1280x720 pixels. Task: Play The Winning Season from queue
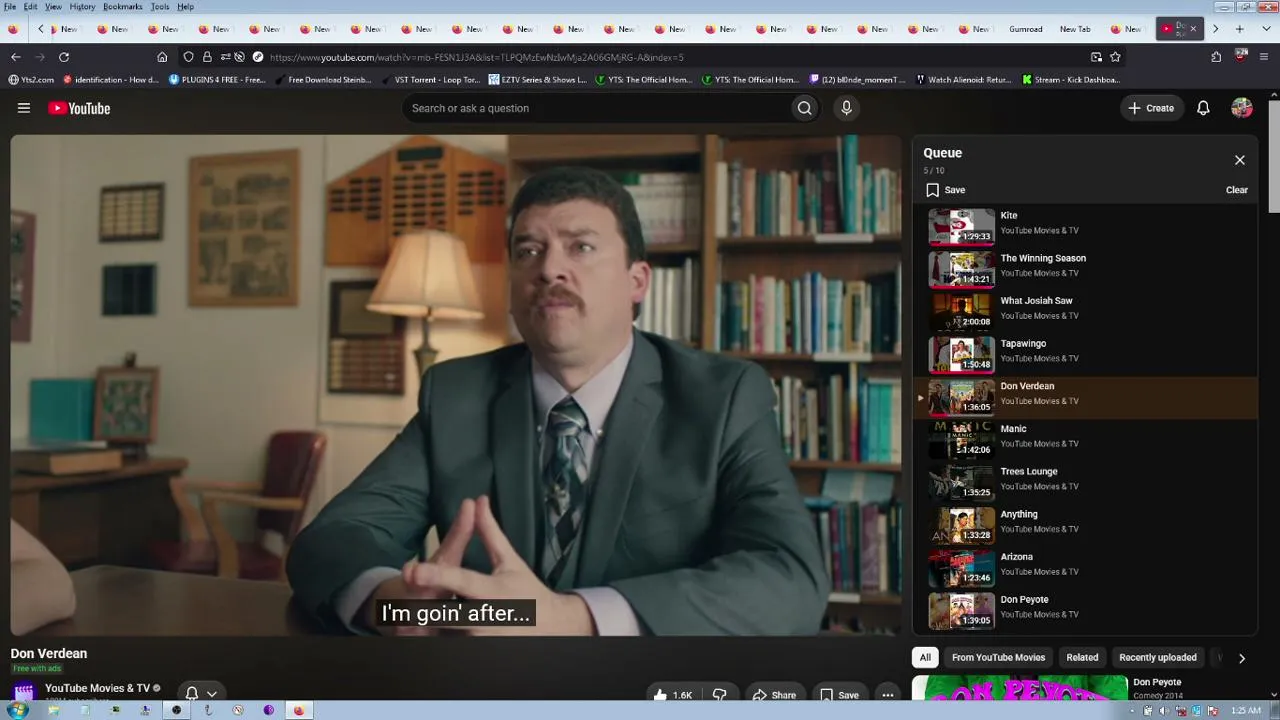[x=1086, y=269]
